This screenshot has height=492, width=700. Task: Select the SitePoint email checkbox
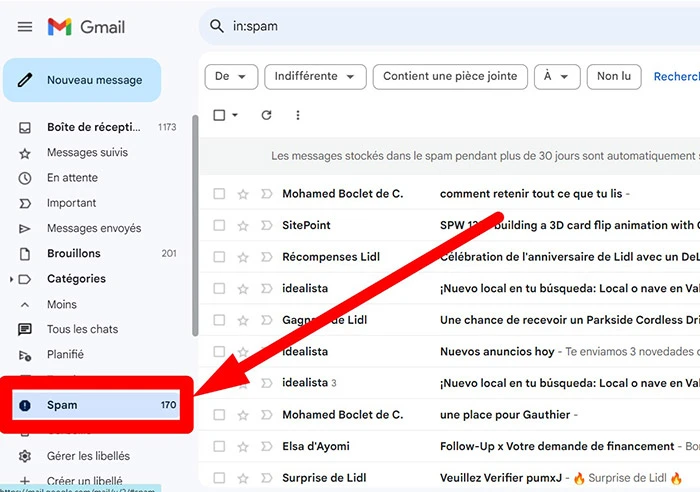point(219,225)
